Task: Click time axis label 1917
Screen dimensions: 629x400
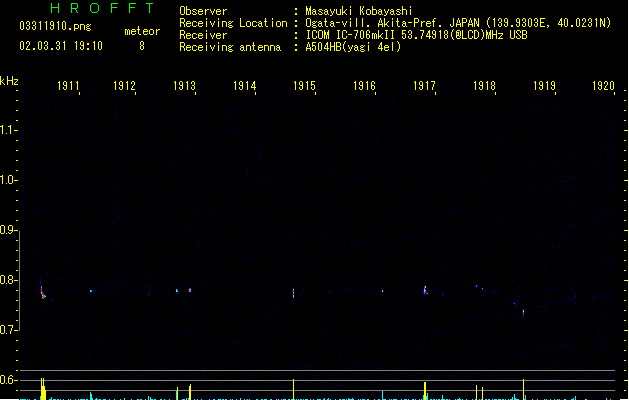Action: (x=424, y=86)
